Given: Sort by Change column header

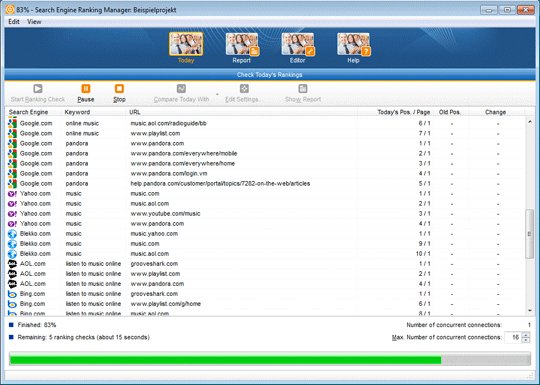Looking at the screenshot, I should [495, 112].
